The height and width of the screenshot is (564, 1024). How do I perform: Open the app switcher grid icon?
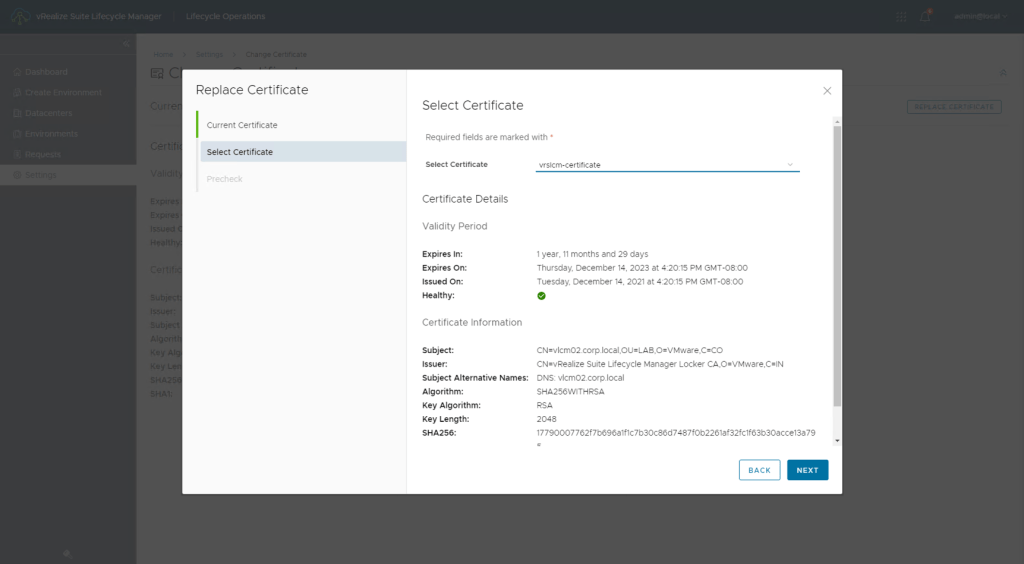901,16
